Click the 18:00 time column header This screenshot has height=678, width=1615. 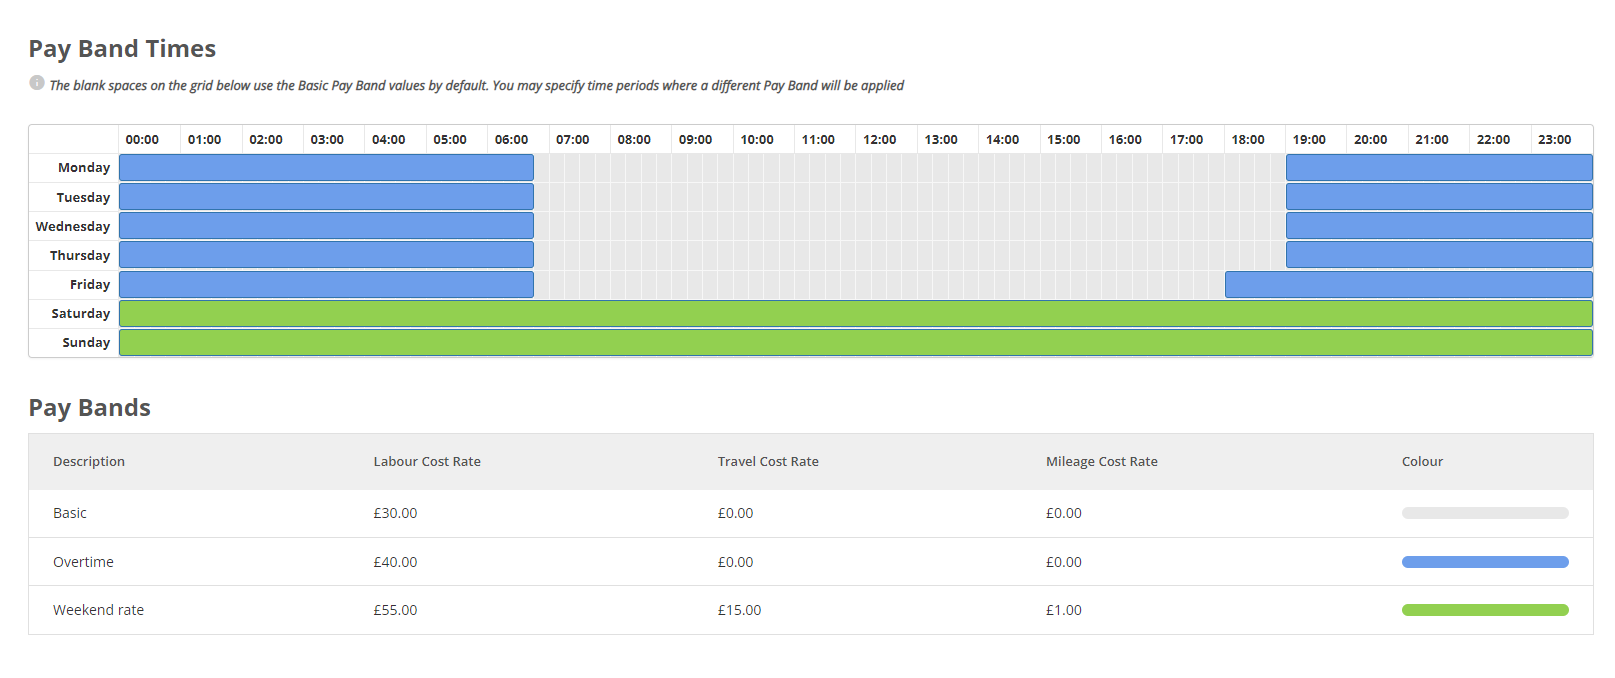[x=1248, y=140]
